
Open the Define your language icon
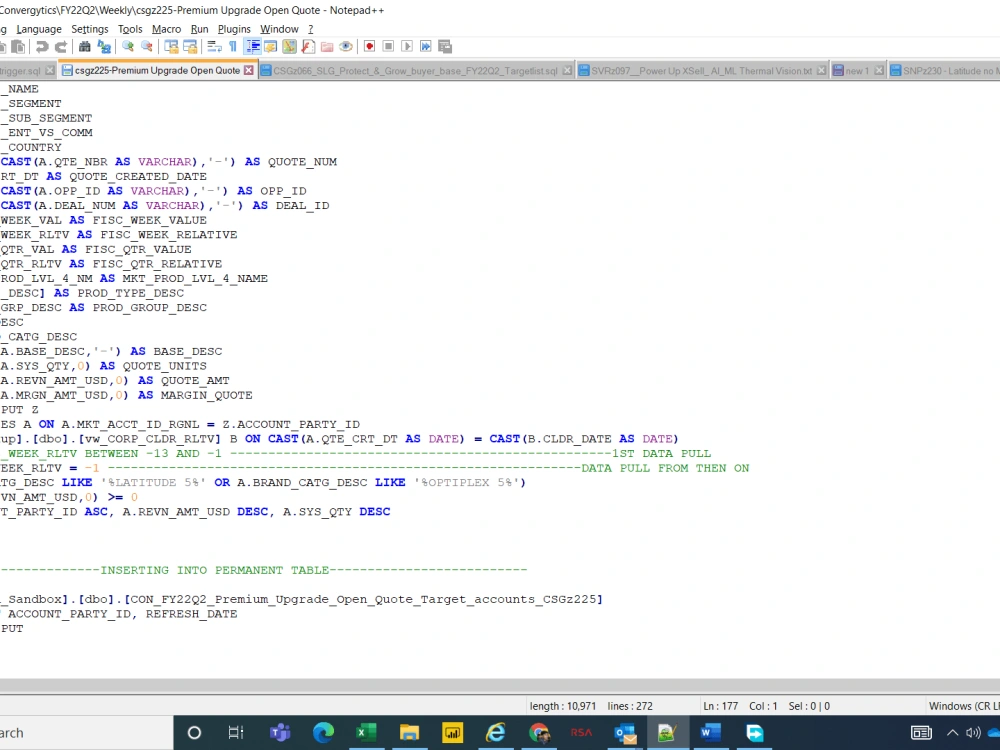[x=270, y=47]
